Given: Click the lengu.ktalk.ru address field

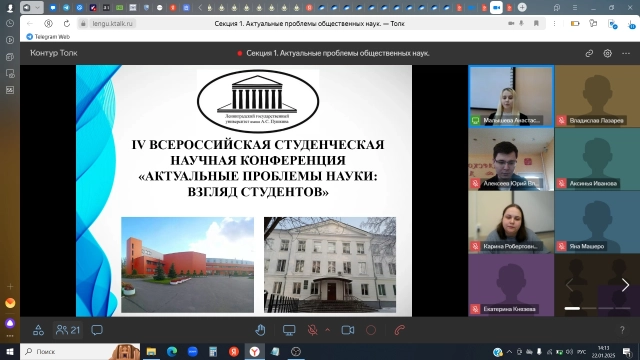Looking at the screenshot, I should click(x=112, y=24).
